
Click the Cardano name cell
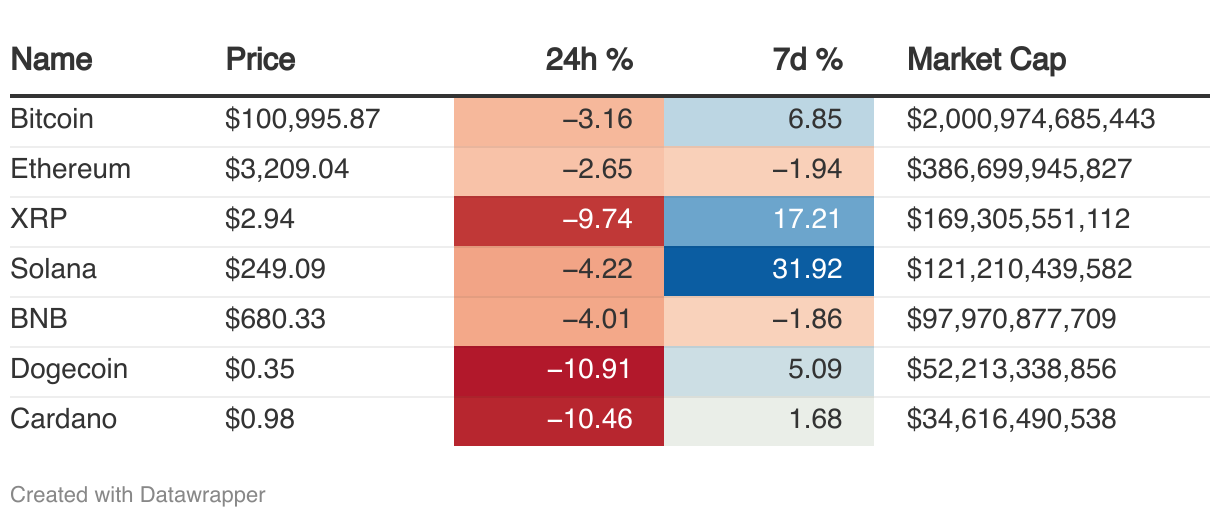coord(63,420)
